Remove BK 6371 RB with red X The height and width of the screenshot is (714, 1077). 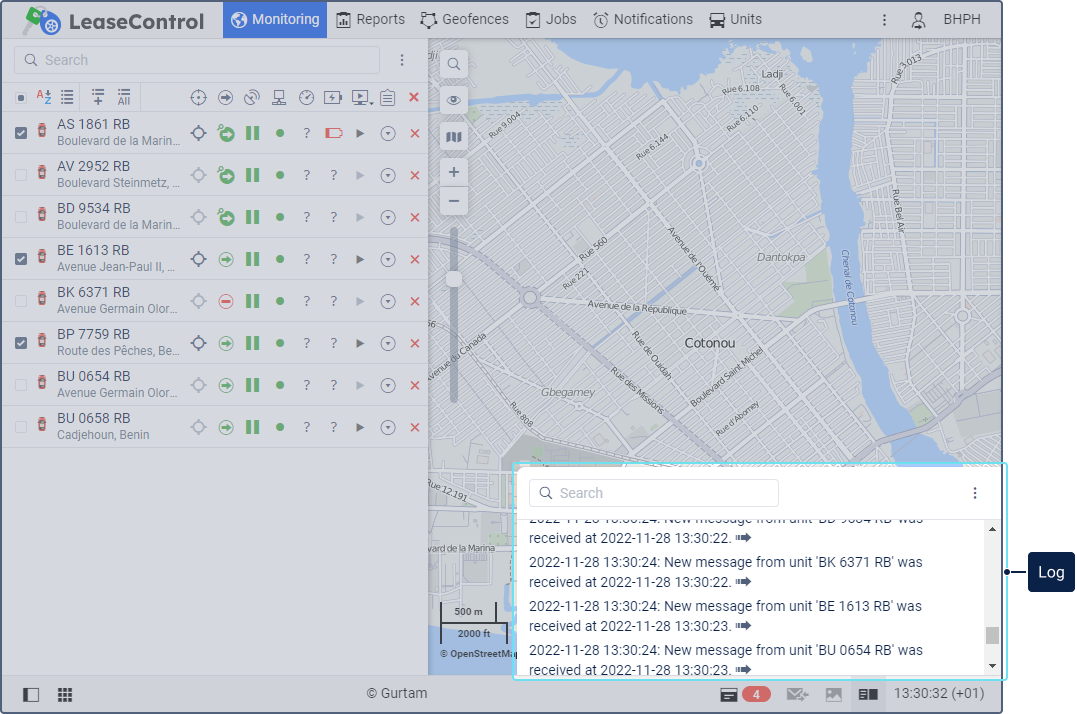(x=414, y=301)
